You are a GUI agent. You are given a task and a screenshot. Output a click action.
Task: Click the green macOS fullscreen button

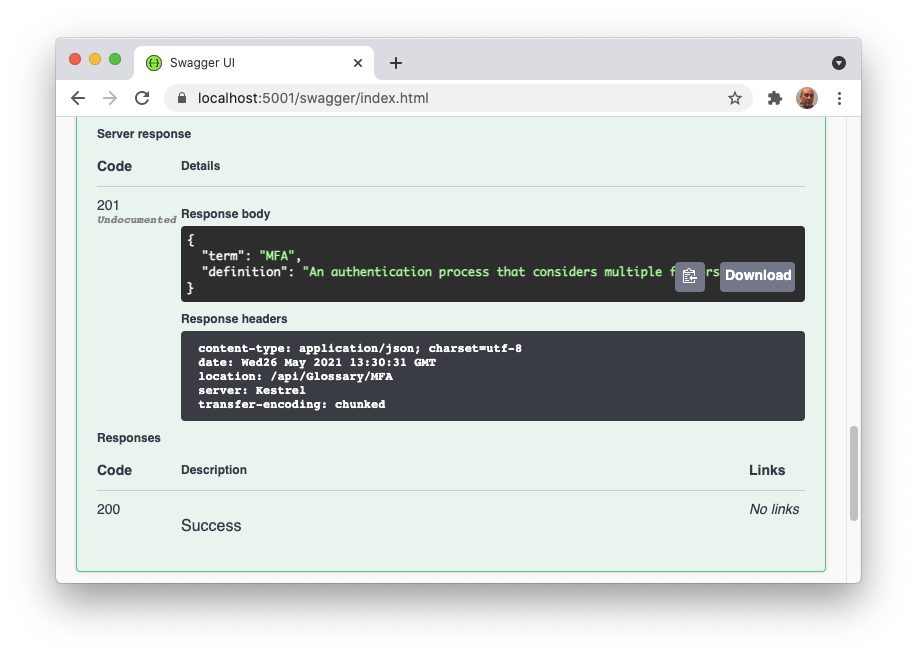(115, 59)
